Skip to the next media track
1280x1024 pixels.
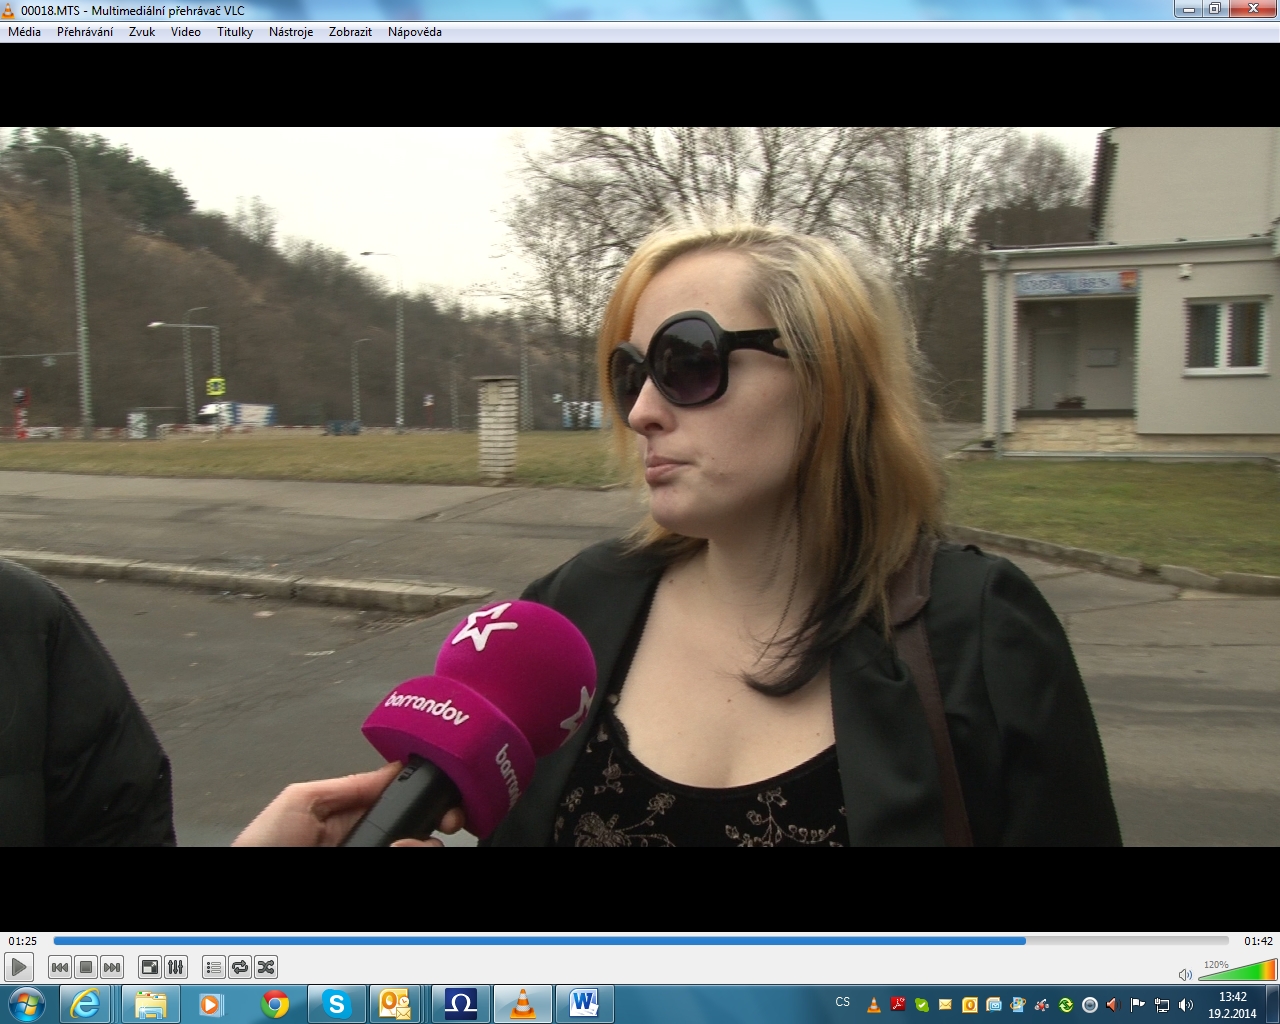pyautogui.click(x=112, y=967)
